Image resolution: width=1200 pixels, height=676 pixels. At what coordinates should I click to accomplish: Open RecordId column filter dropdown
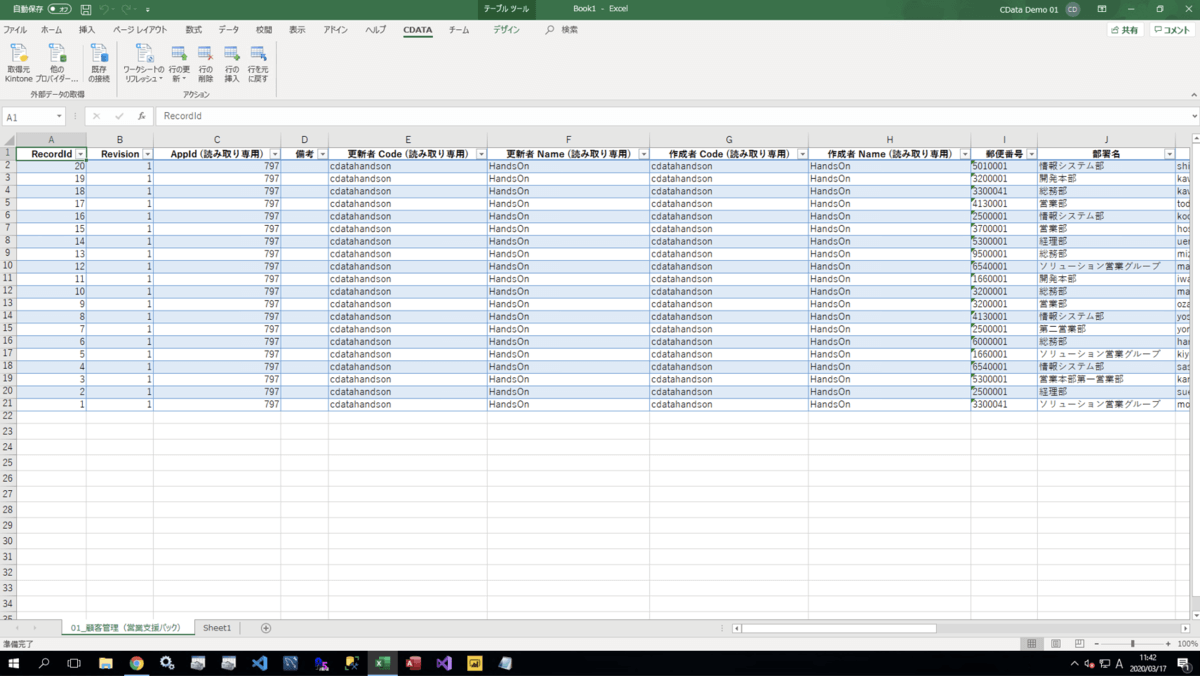click(80, 154)
